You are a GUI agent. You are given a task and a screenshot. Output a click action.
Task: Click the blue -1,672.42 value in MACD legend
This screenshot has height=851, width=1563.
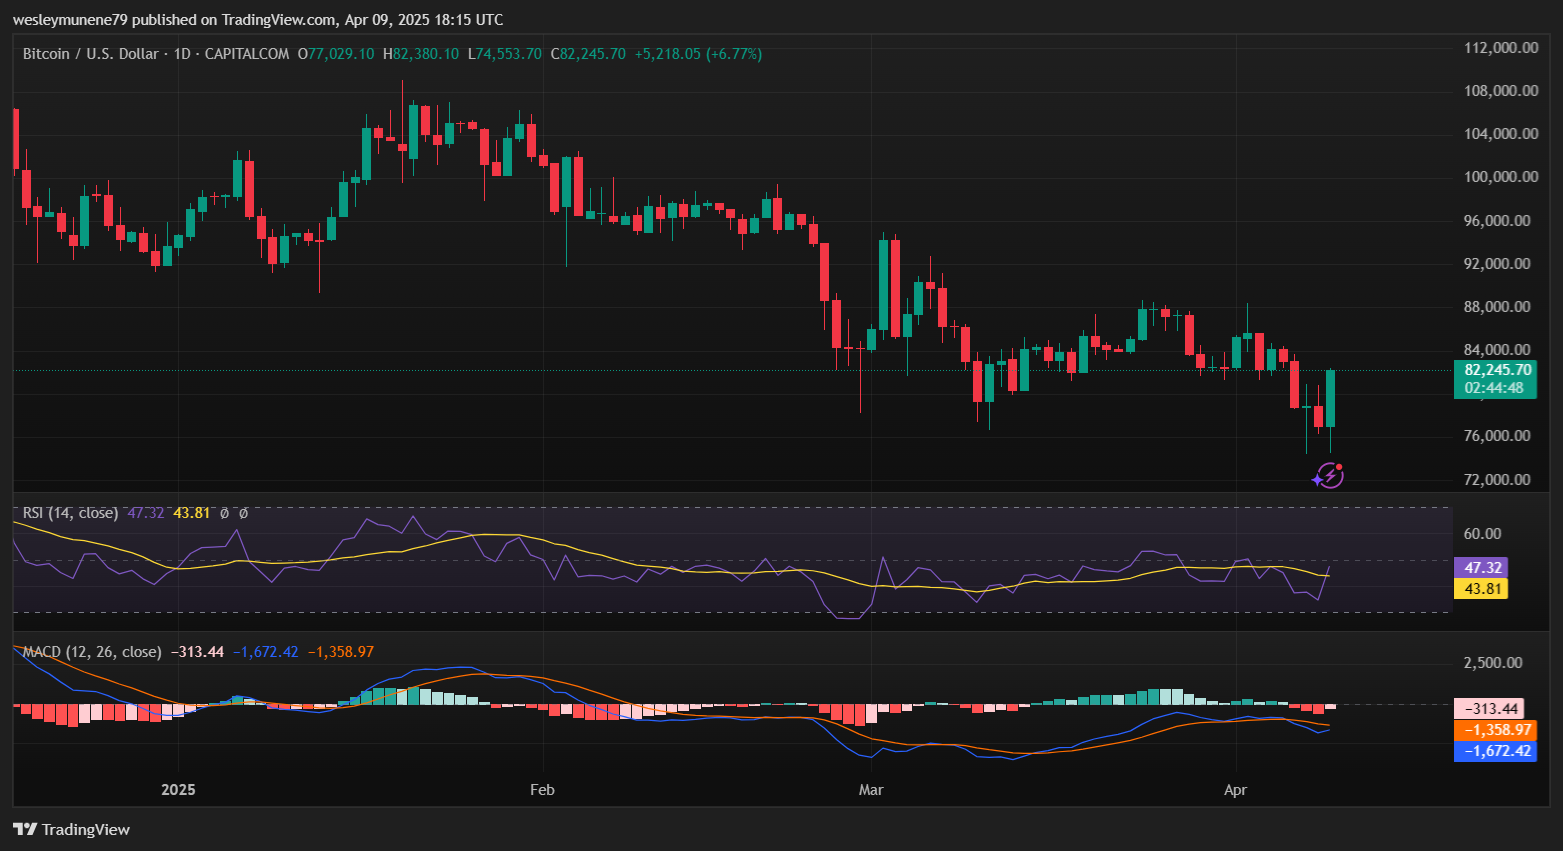(265, 652)
